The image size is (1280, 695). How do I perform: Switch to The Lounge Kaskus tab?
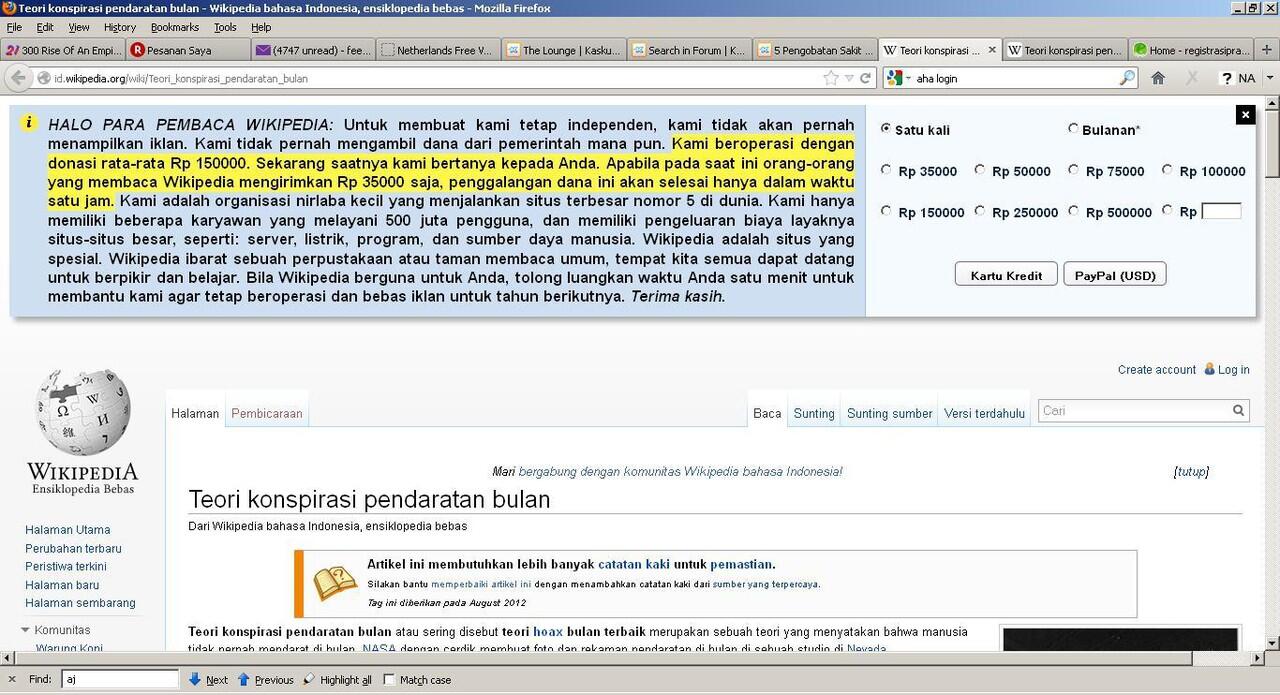tap(563, 49)
